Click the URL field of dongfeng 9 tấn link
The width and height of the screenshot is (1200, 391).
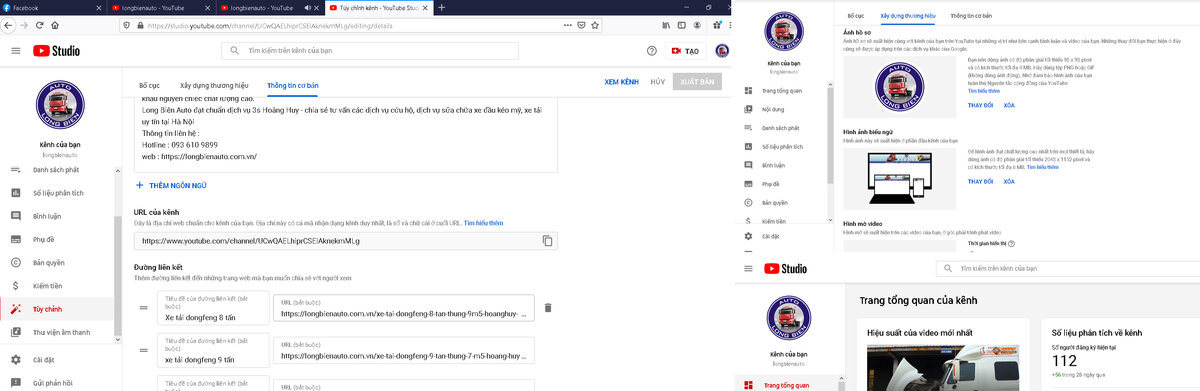(x=404, y=351)
